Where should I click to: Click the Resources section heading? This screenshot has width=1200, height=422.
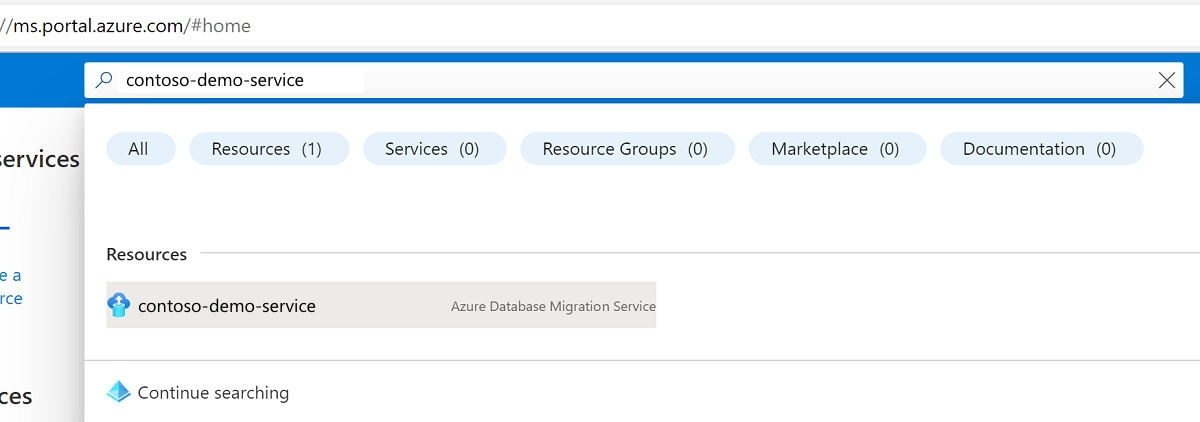coord(147,255)
